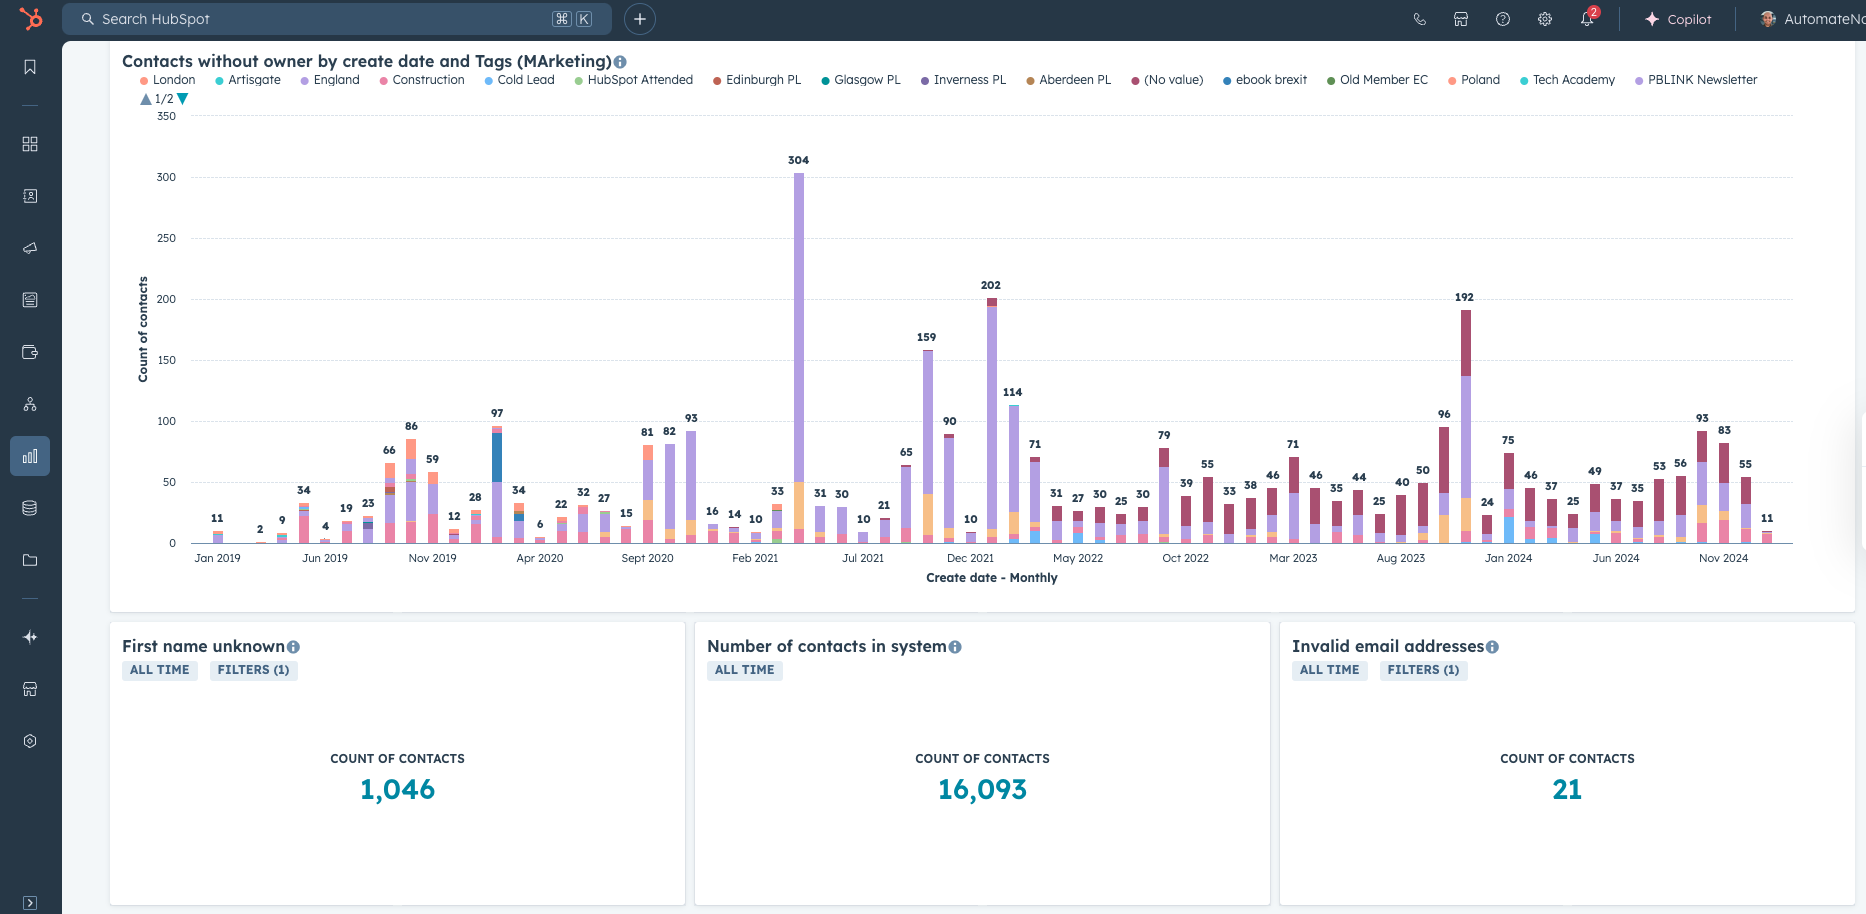Toggle ebook brexit series in legend
The image size is (1866, 914).
(1265, 80)
